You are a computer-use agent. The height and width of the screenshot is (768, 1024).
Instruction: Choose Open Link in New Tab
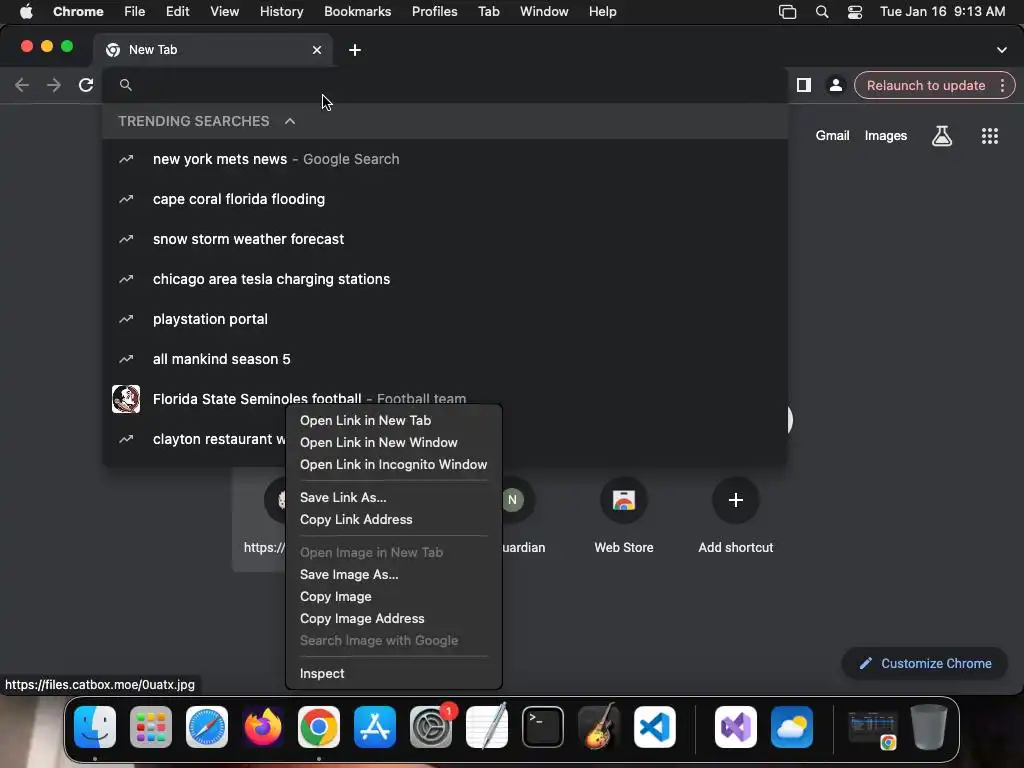[394, 421]
